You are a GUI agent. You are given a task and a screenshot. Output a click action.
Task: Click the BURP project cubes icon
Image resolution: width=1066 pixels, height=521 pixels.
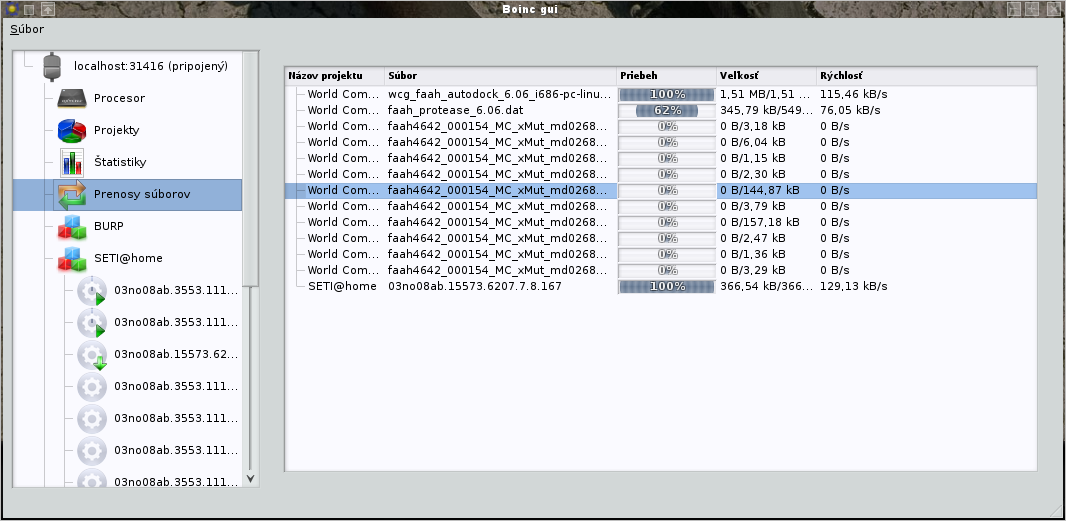coord(72,226)
